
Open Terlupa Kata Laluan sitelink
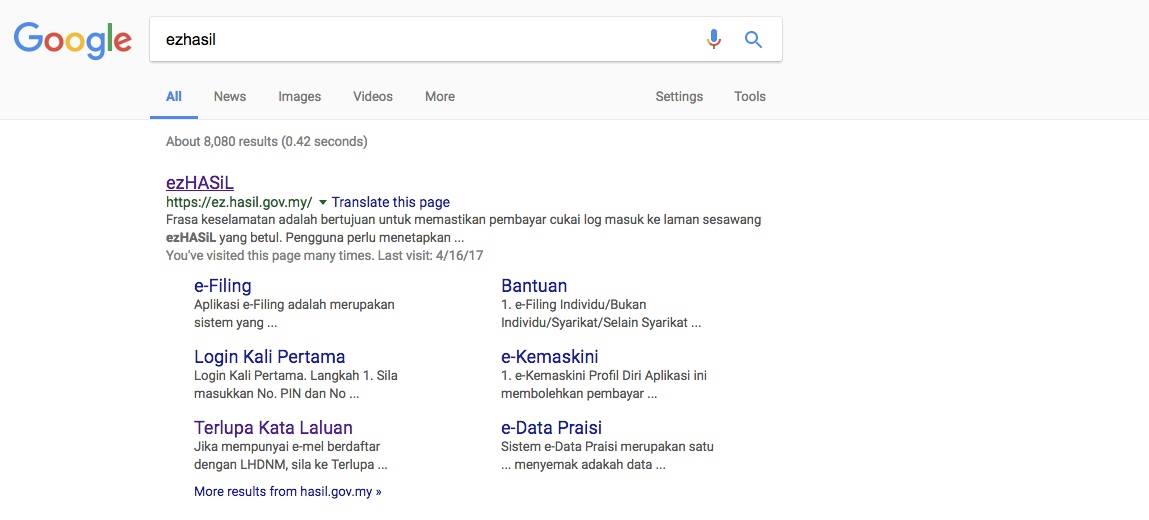click(273, 428)
